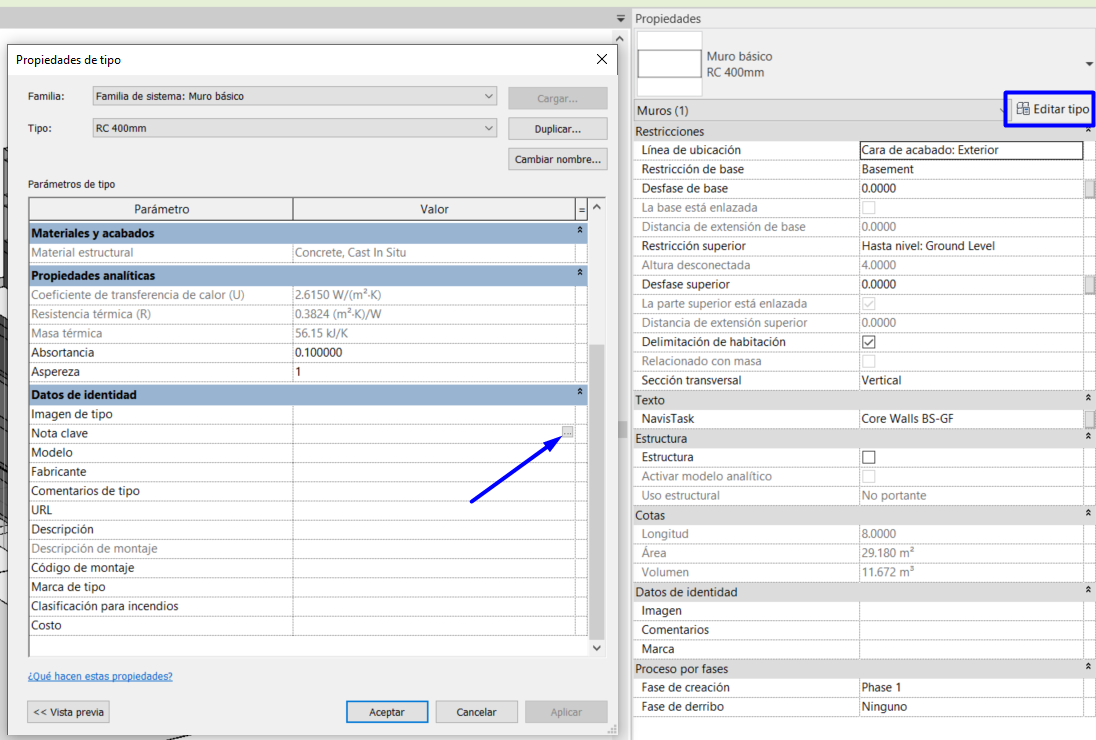The height and width of the screenshot is (740, 1096).
Task: Click the Desfase de base value field
Action: point(971,188)
